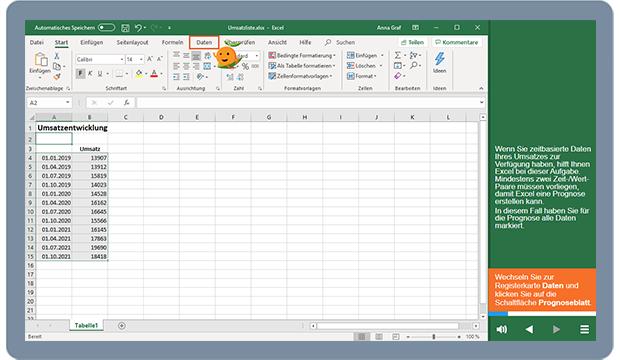Click the left align text icon

click(x=176, y=66)
